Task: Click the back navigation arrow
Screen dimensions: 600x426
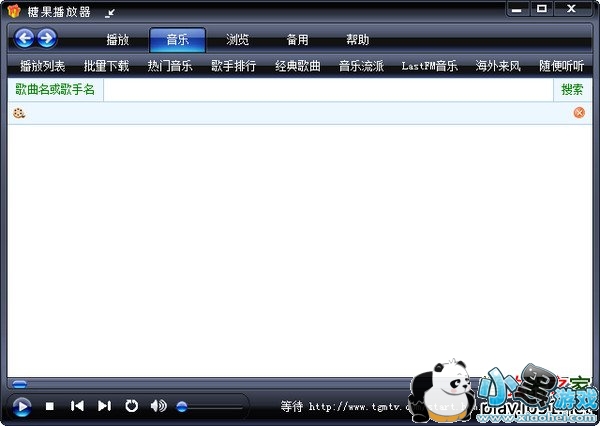Action: click(x=24, y=38)
